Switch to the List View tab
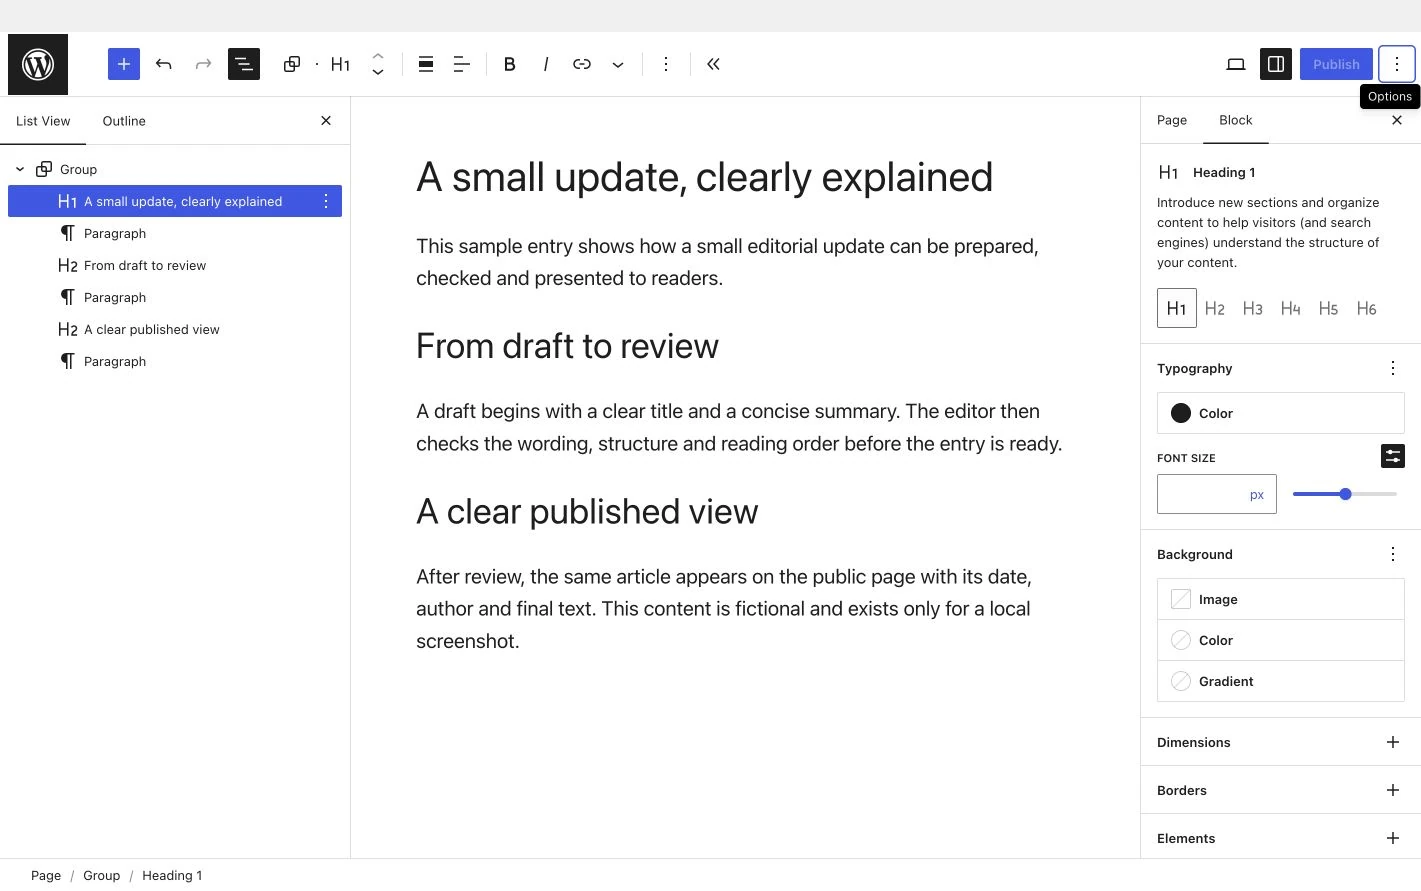The image size is (1421, 891). point(43,121)
